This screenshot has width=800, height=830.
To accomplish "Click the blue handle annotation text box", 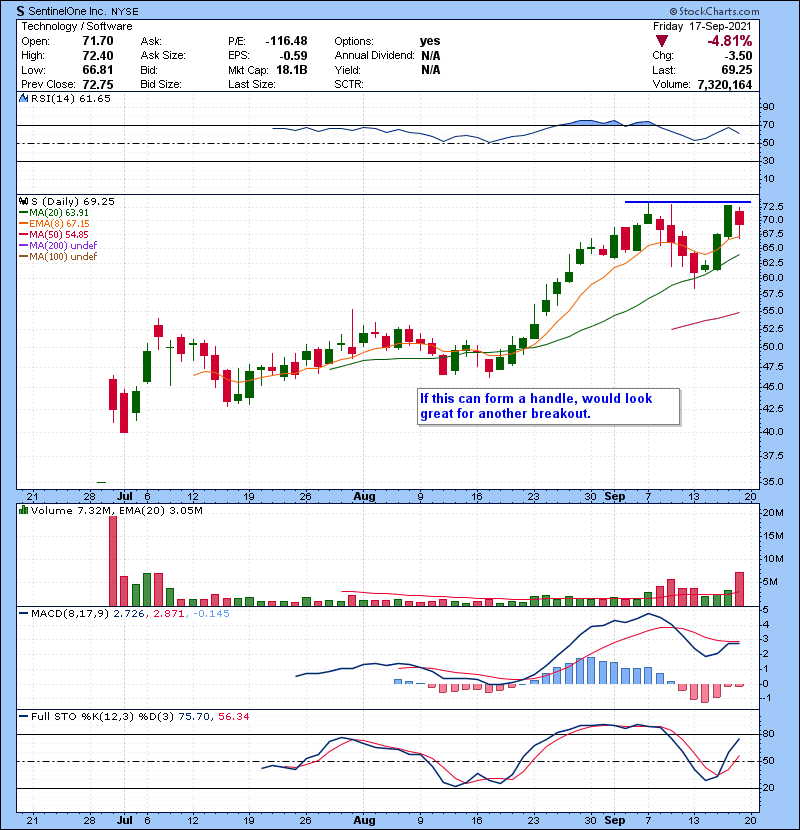I will click(547, 406).
